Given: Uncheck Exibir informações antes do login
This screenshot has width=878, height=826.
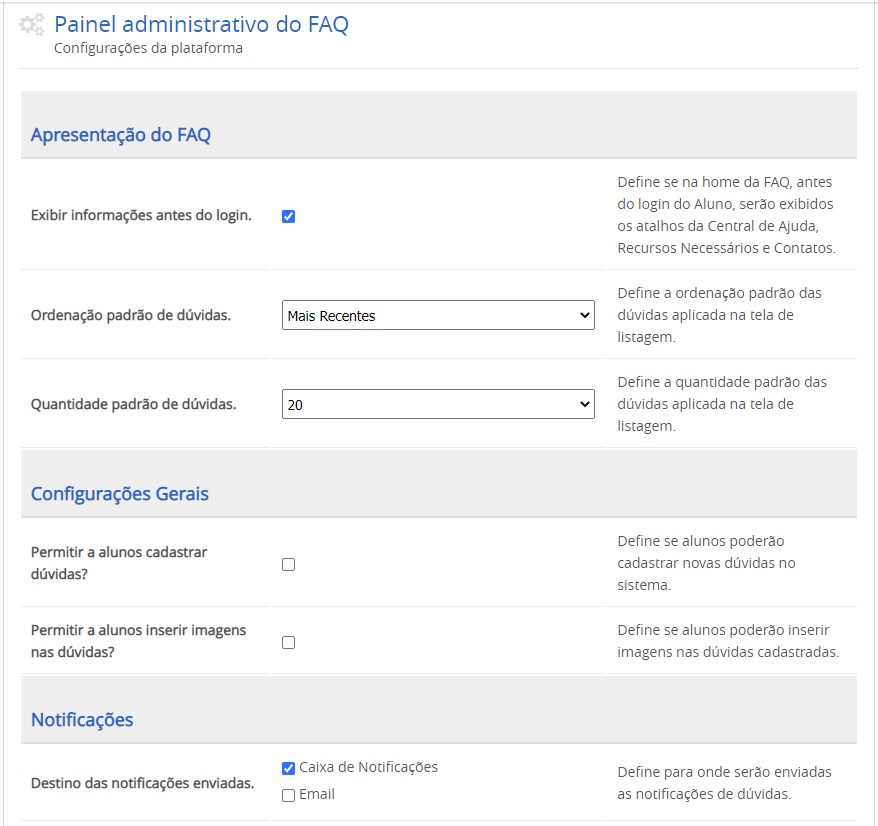Looking at the screenshot, I should [x=288, y=216].
